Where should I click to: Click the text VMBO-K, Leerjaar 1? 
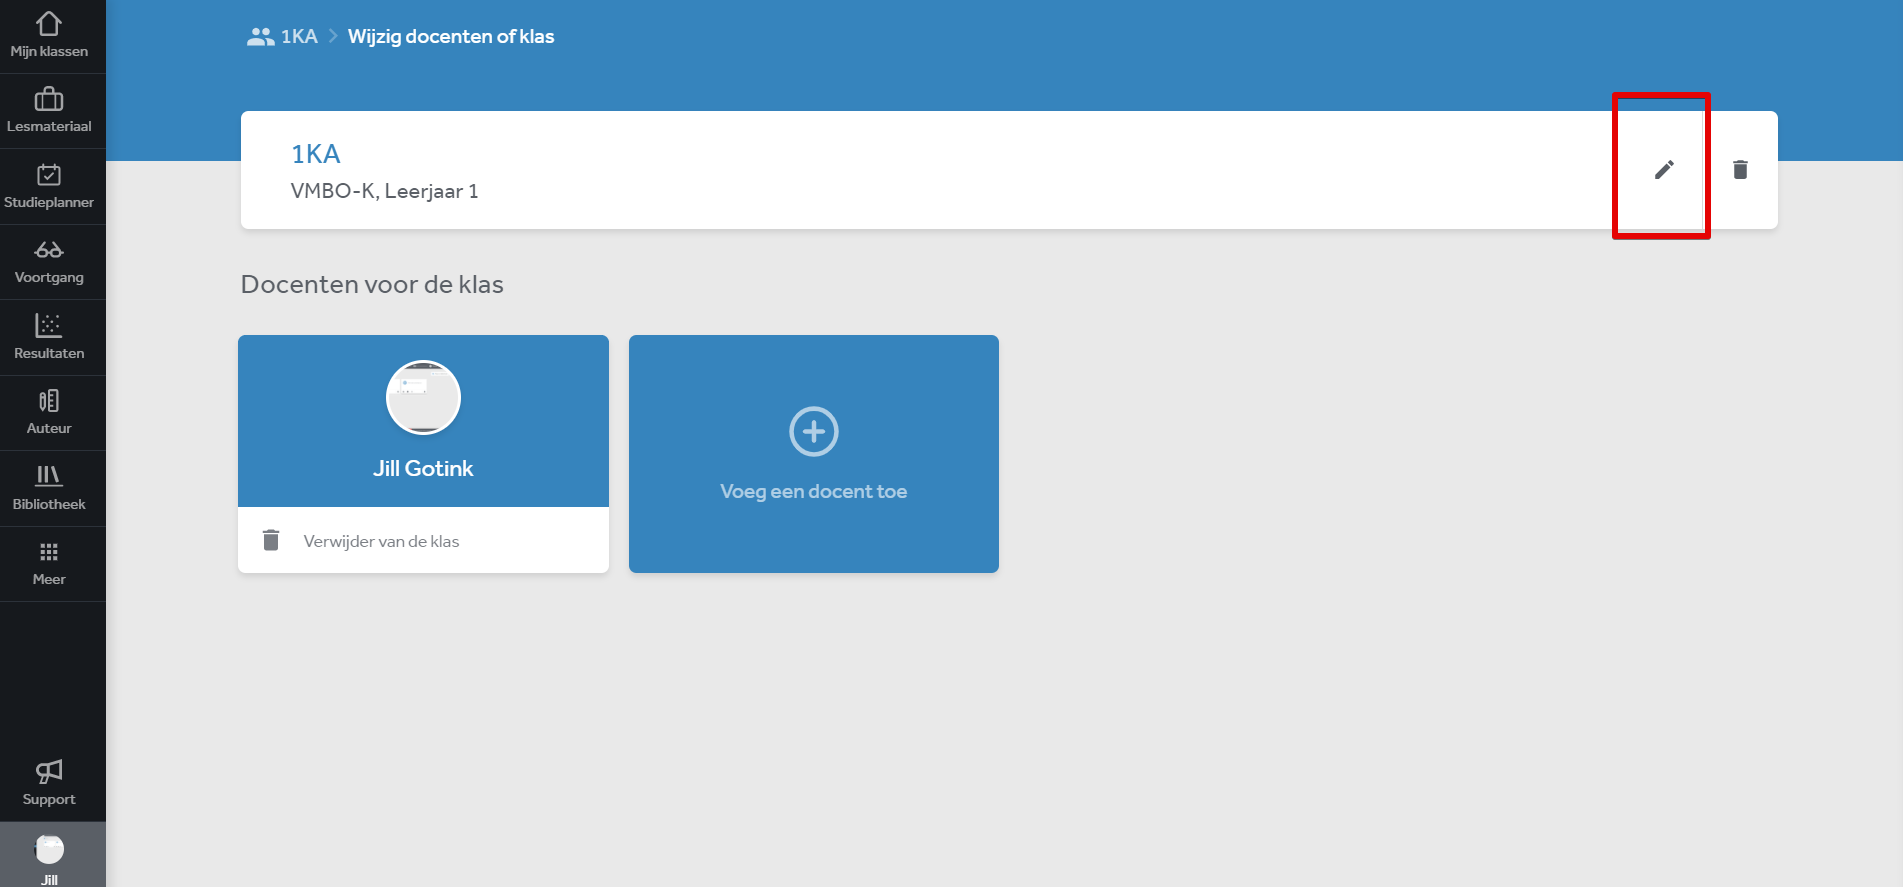[385, 191]
